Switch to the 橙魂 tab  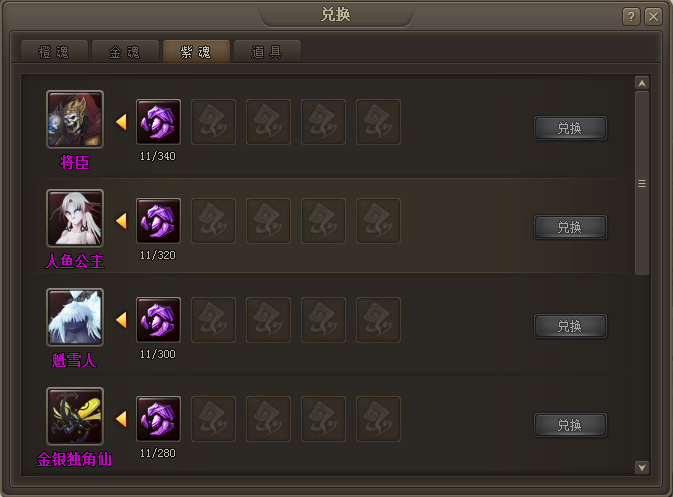54,52
